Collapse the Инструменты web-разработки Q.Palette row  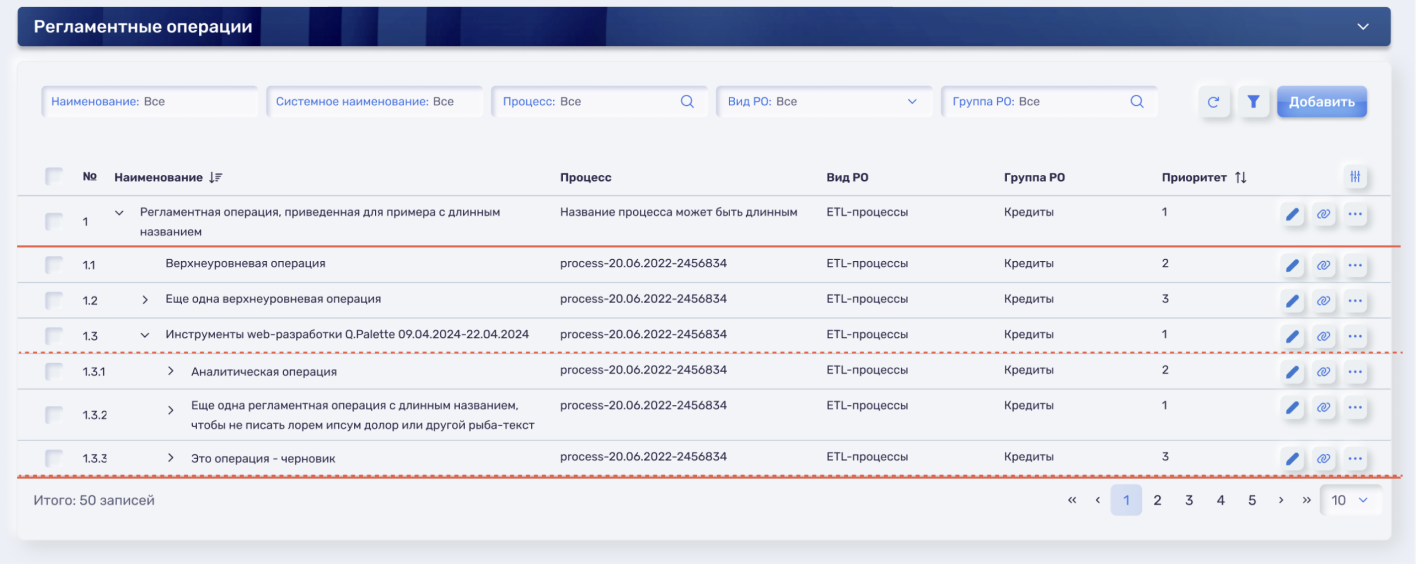pyautogui.click(x=145, y=336)
